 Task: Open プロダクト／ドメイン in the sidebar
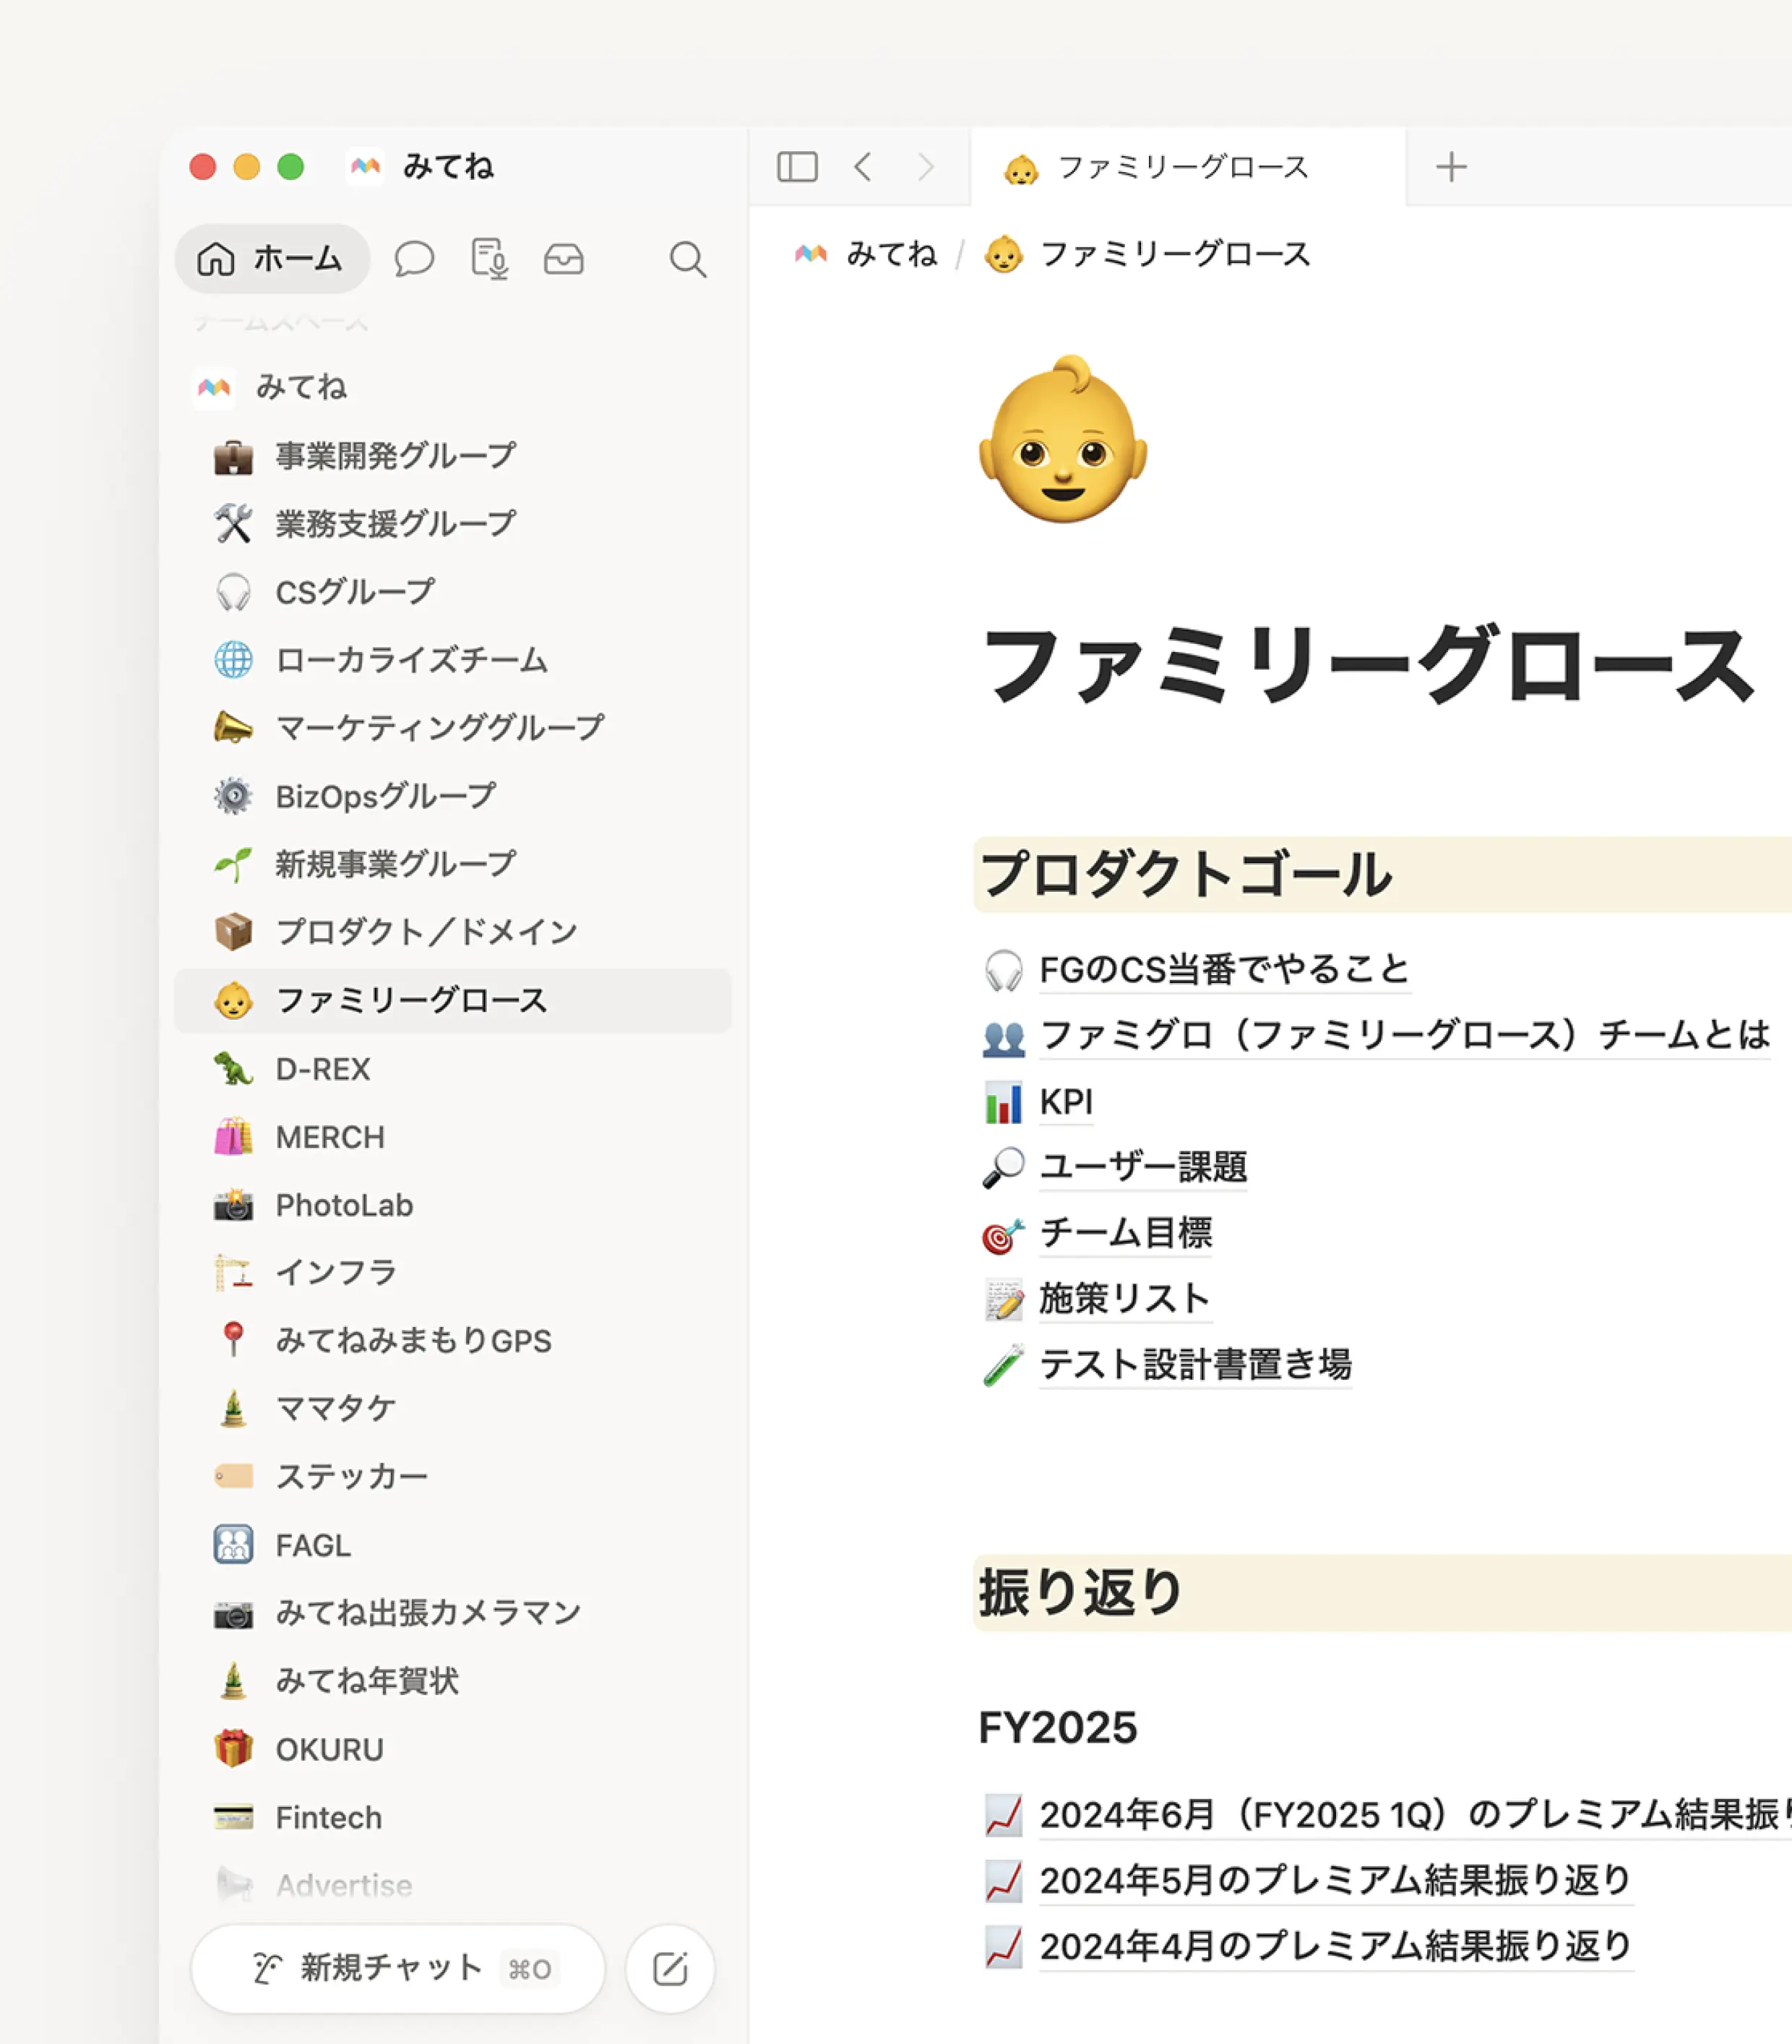click(452, 932)
